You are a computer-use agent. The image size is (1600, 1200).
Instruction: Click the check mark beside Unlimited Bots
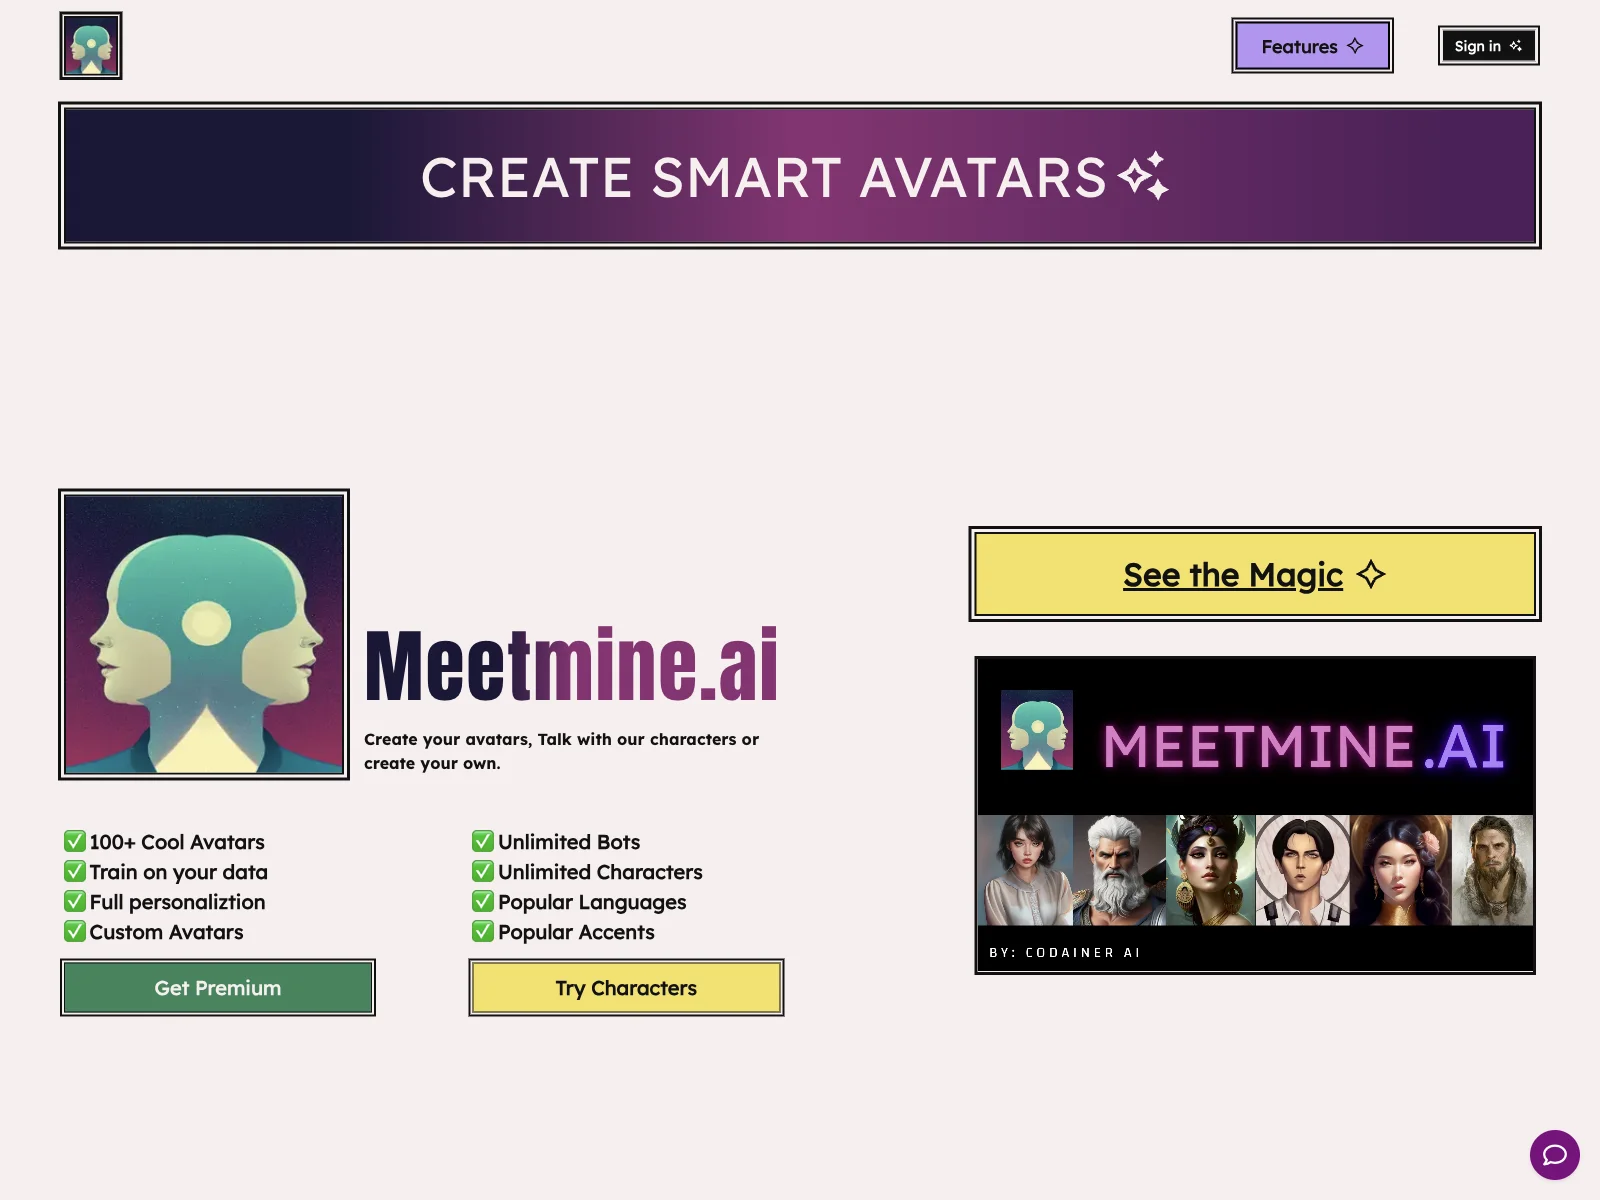click(483, 841)
